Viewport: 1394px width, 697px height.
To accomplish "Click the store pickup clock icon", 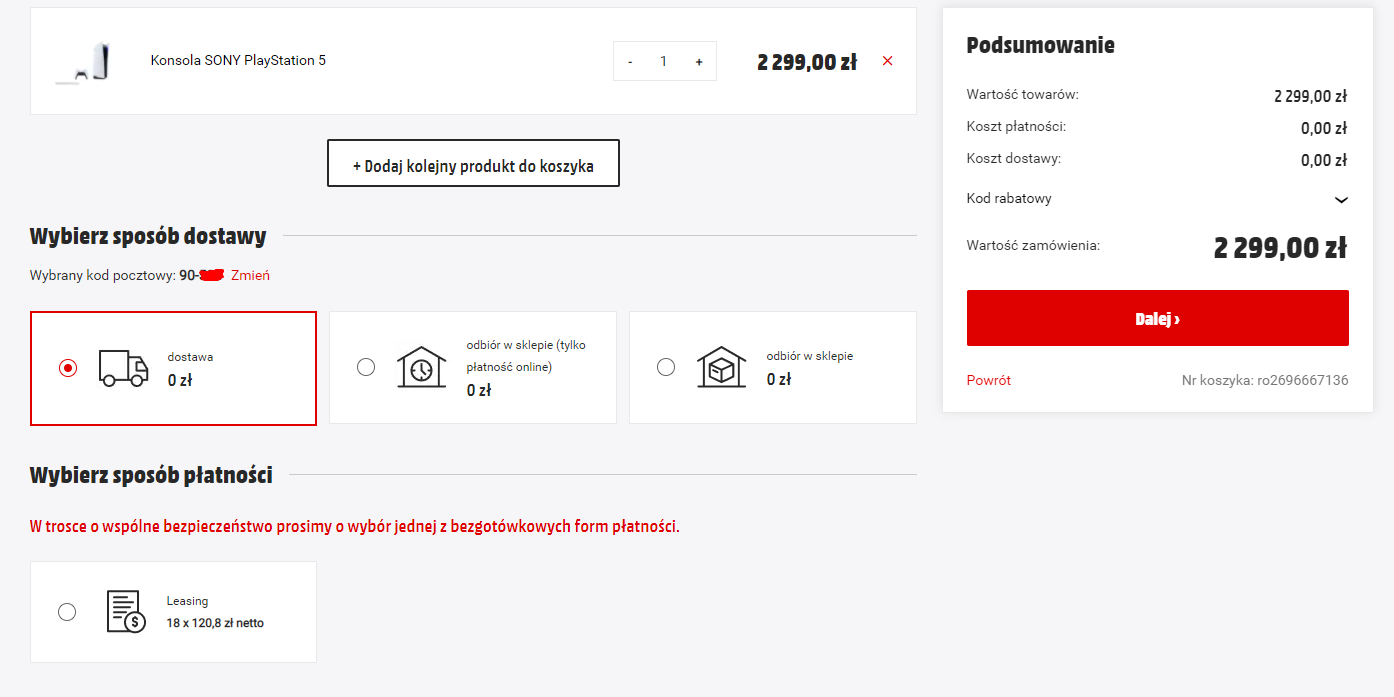I will (422, 367).
